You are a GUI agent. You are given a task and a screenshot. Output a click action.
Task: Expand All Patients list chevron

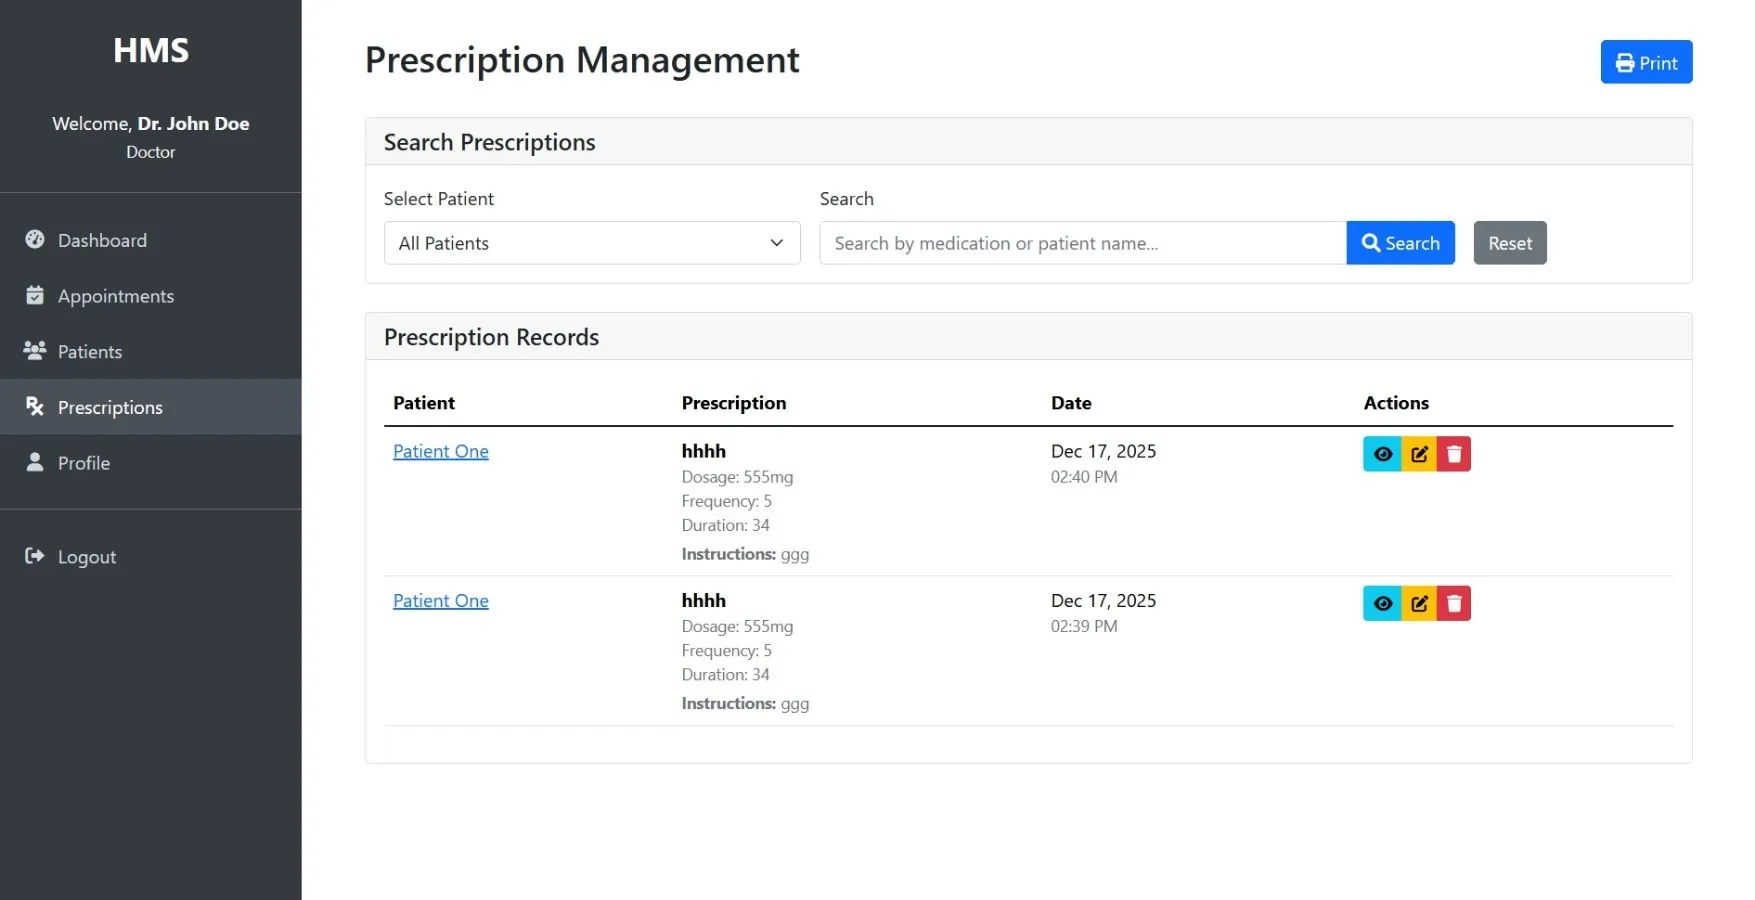pos(776,243)
